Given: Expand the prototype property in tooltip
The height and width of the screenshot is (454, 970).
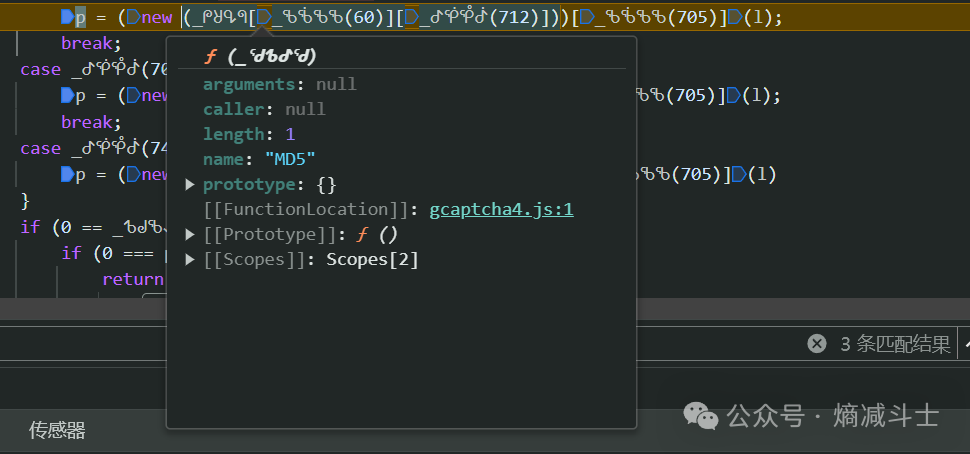Looking at the screenshot, I should click(x=190, y=185).
